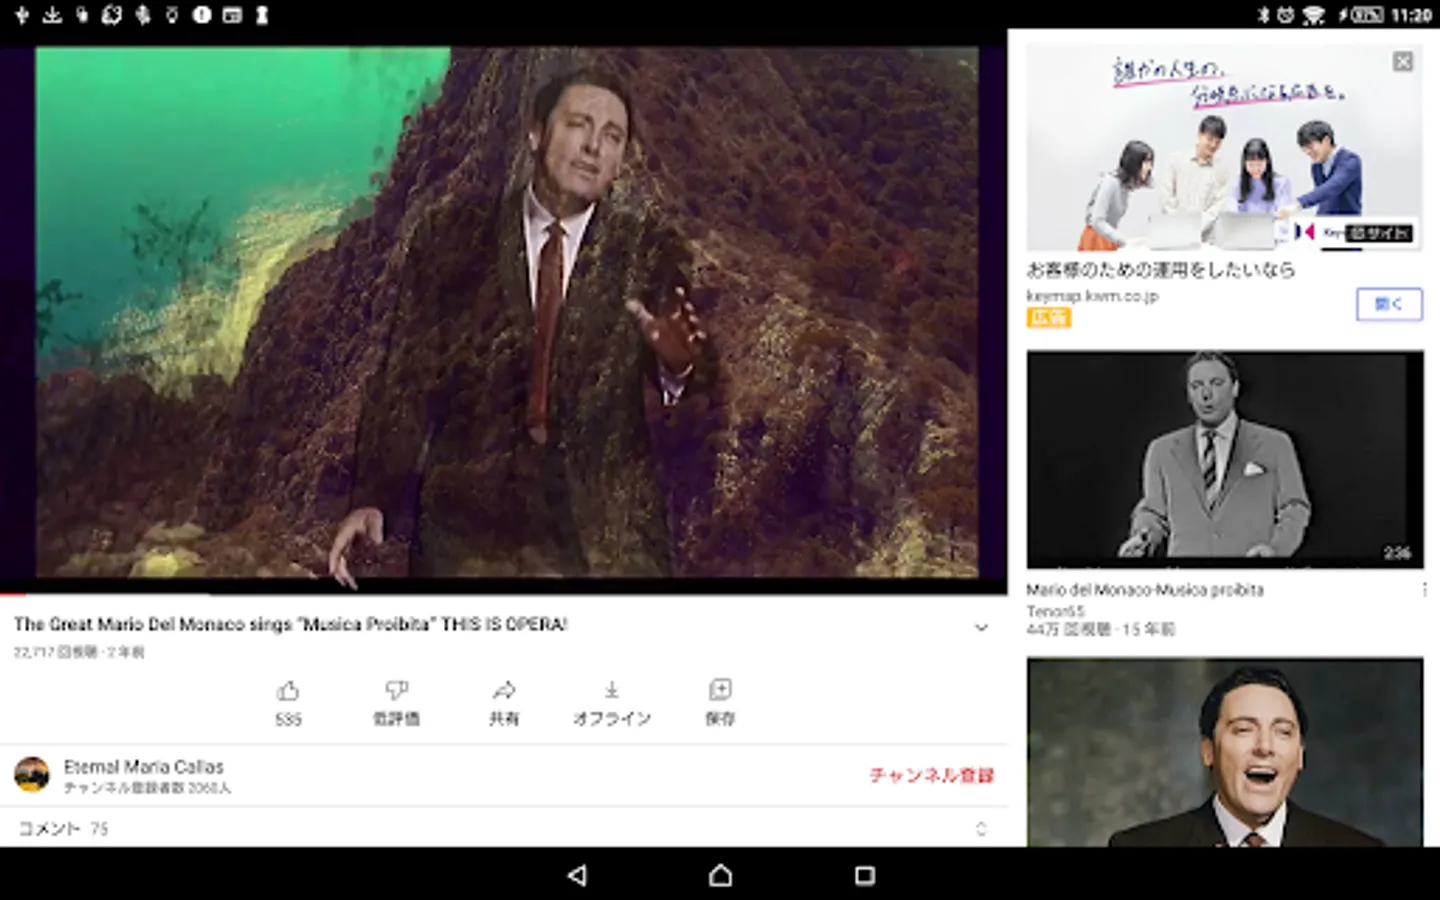The height and width of the screenshot is (900, 1440).
Task: Tap the Android back navigation button
Action: pyautogui.click(x=577, y=875)
